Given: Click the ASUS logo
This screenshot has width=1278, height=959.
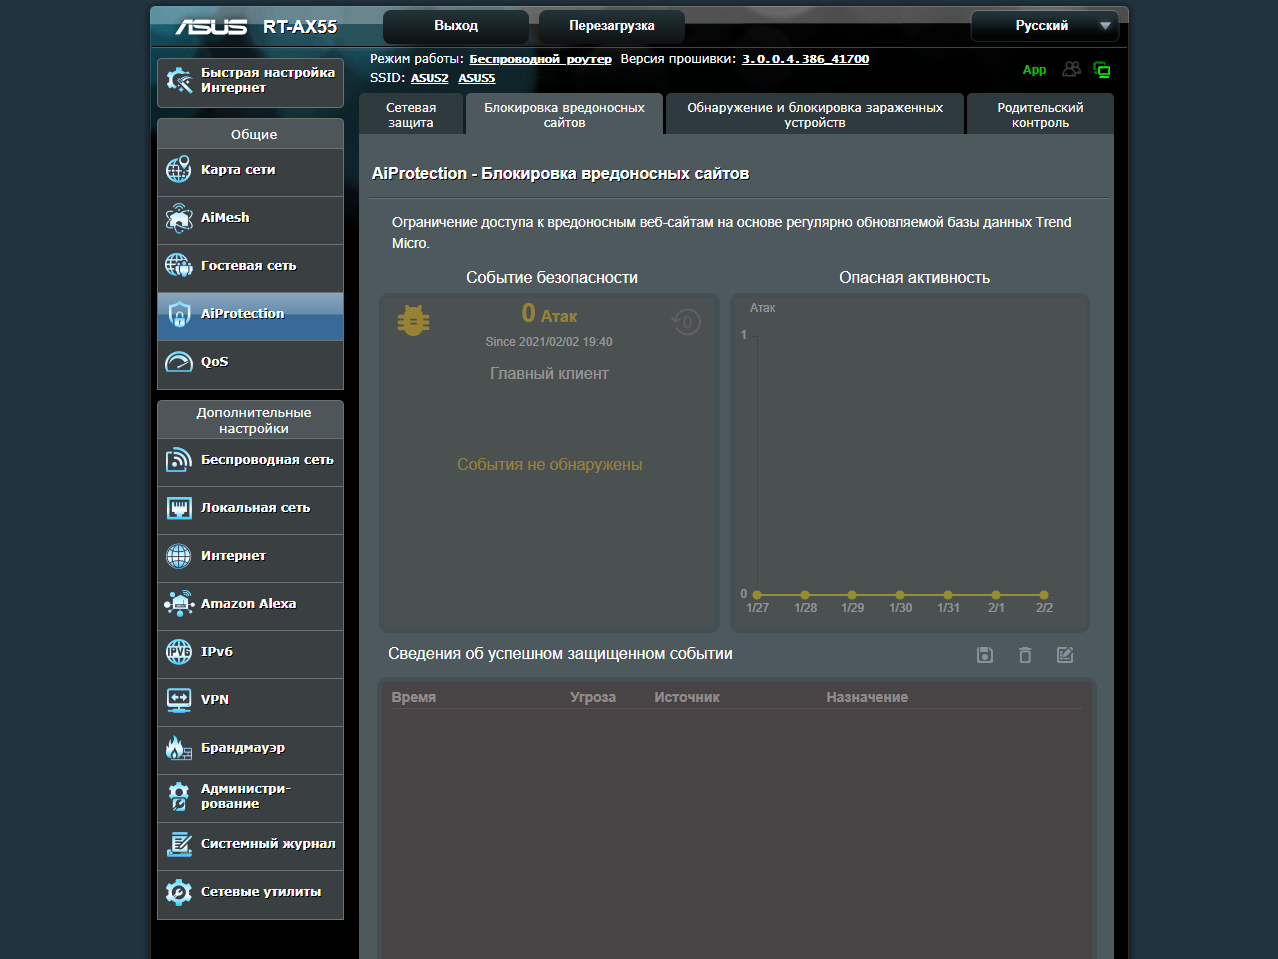Looking at the screenshot, I should (x=211, y=27).
